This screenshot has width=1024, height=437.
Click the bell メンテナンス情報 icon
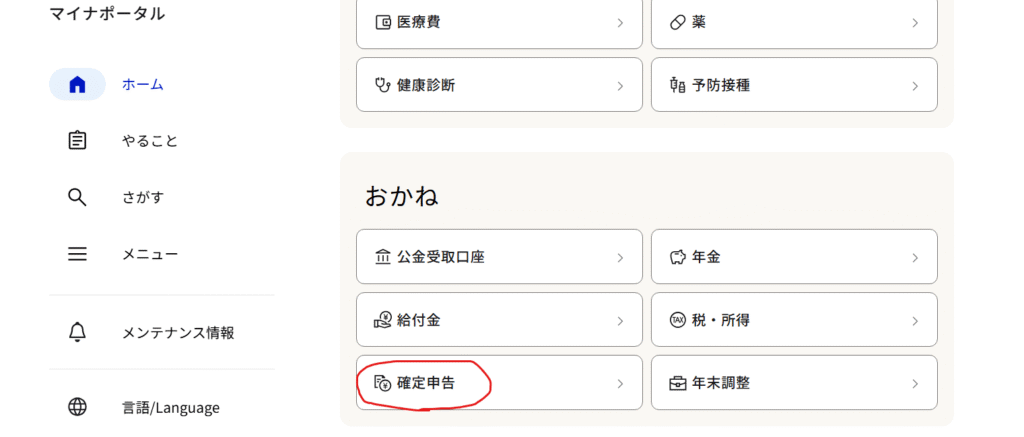(x=77, y=333)
